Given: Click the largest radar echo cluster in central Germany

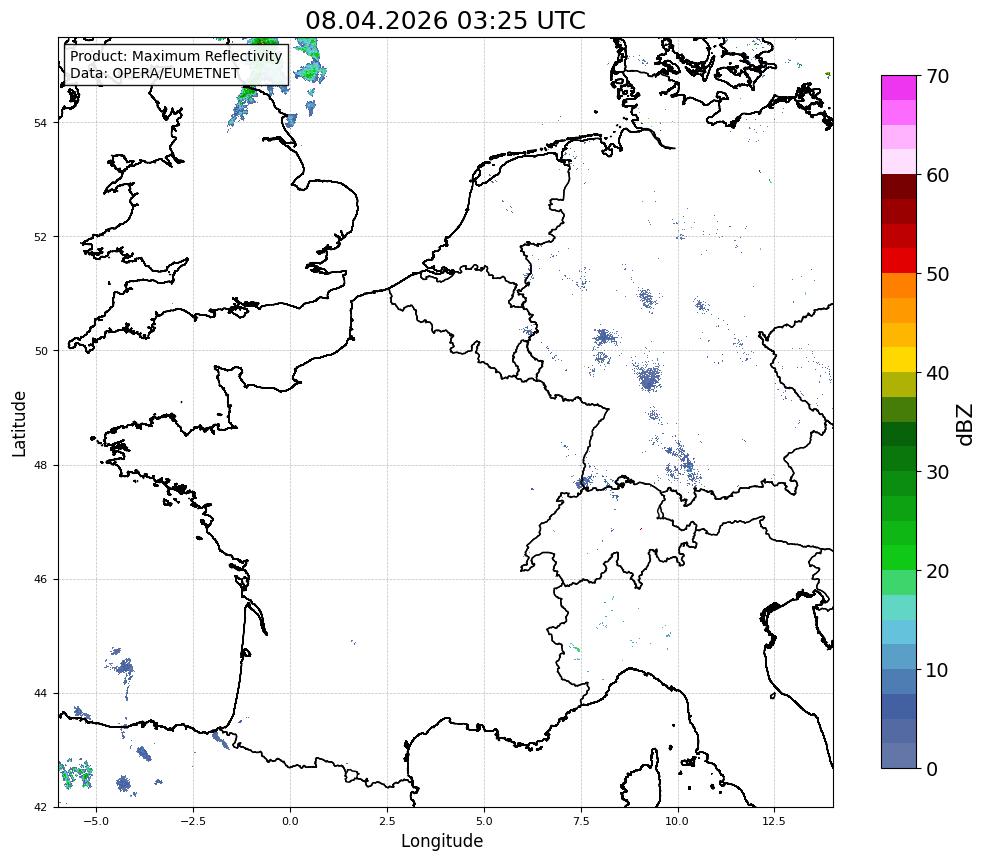Looking at the screenshot, I should click(x=650, y=378).
